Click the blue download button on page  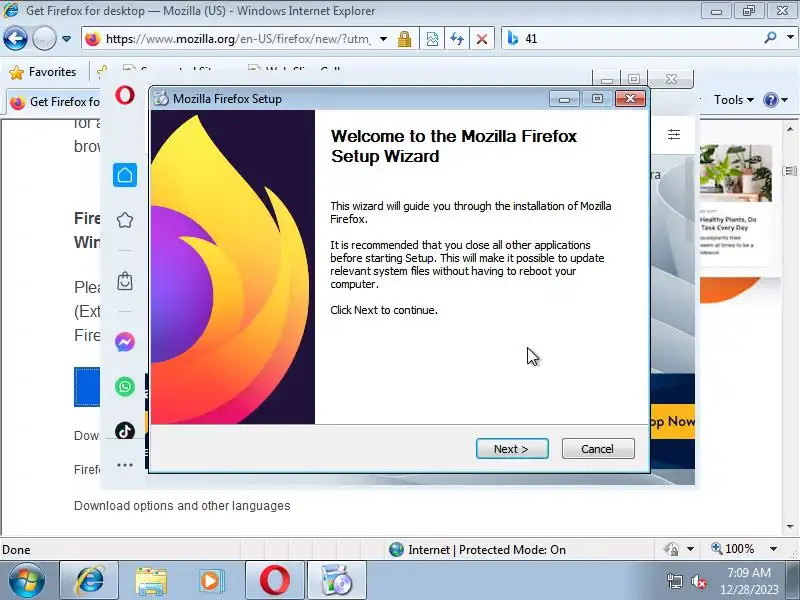(87, 387)
